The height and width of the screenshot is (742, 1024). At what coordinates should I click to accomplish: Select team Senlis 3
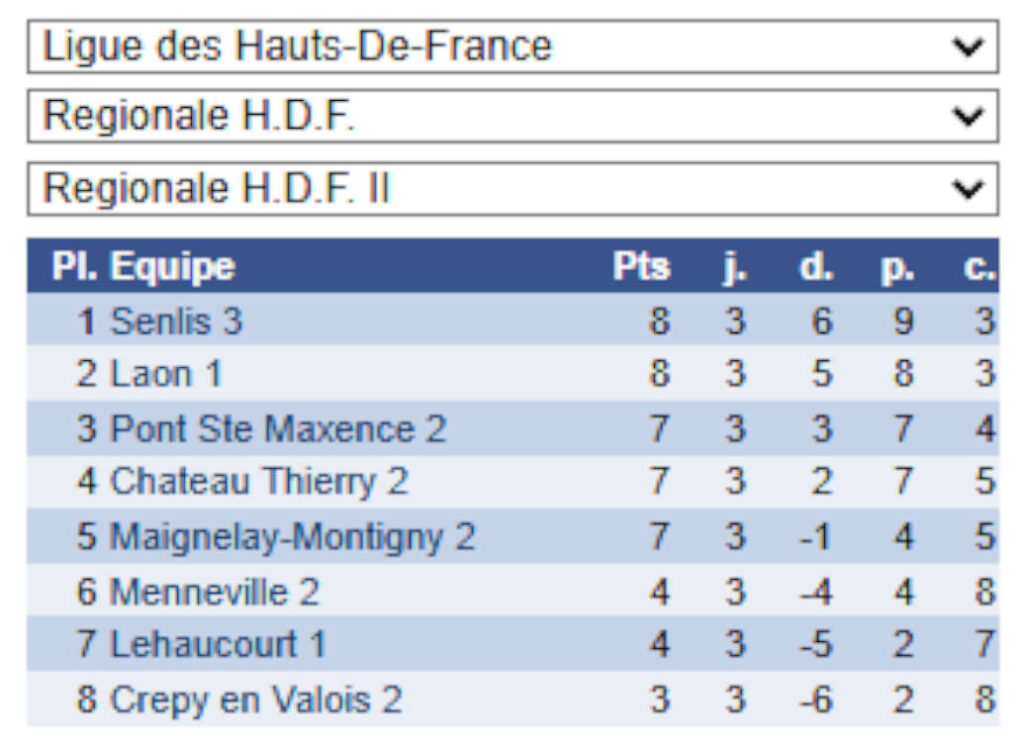[176, 321]
